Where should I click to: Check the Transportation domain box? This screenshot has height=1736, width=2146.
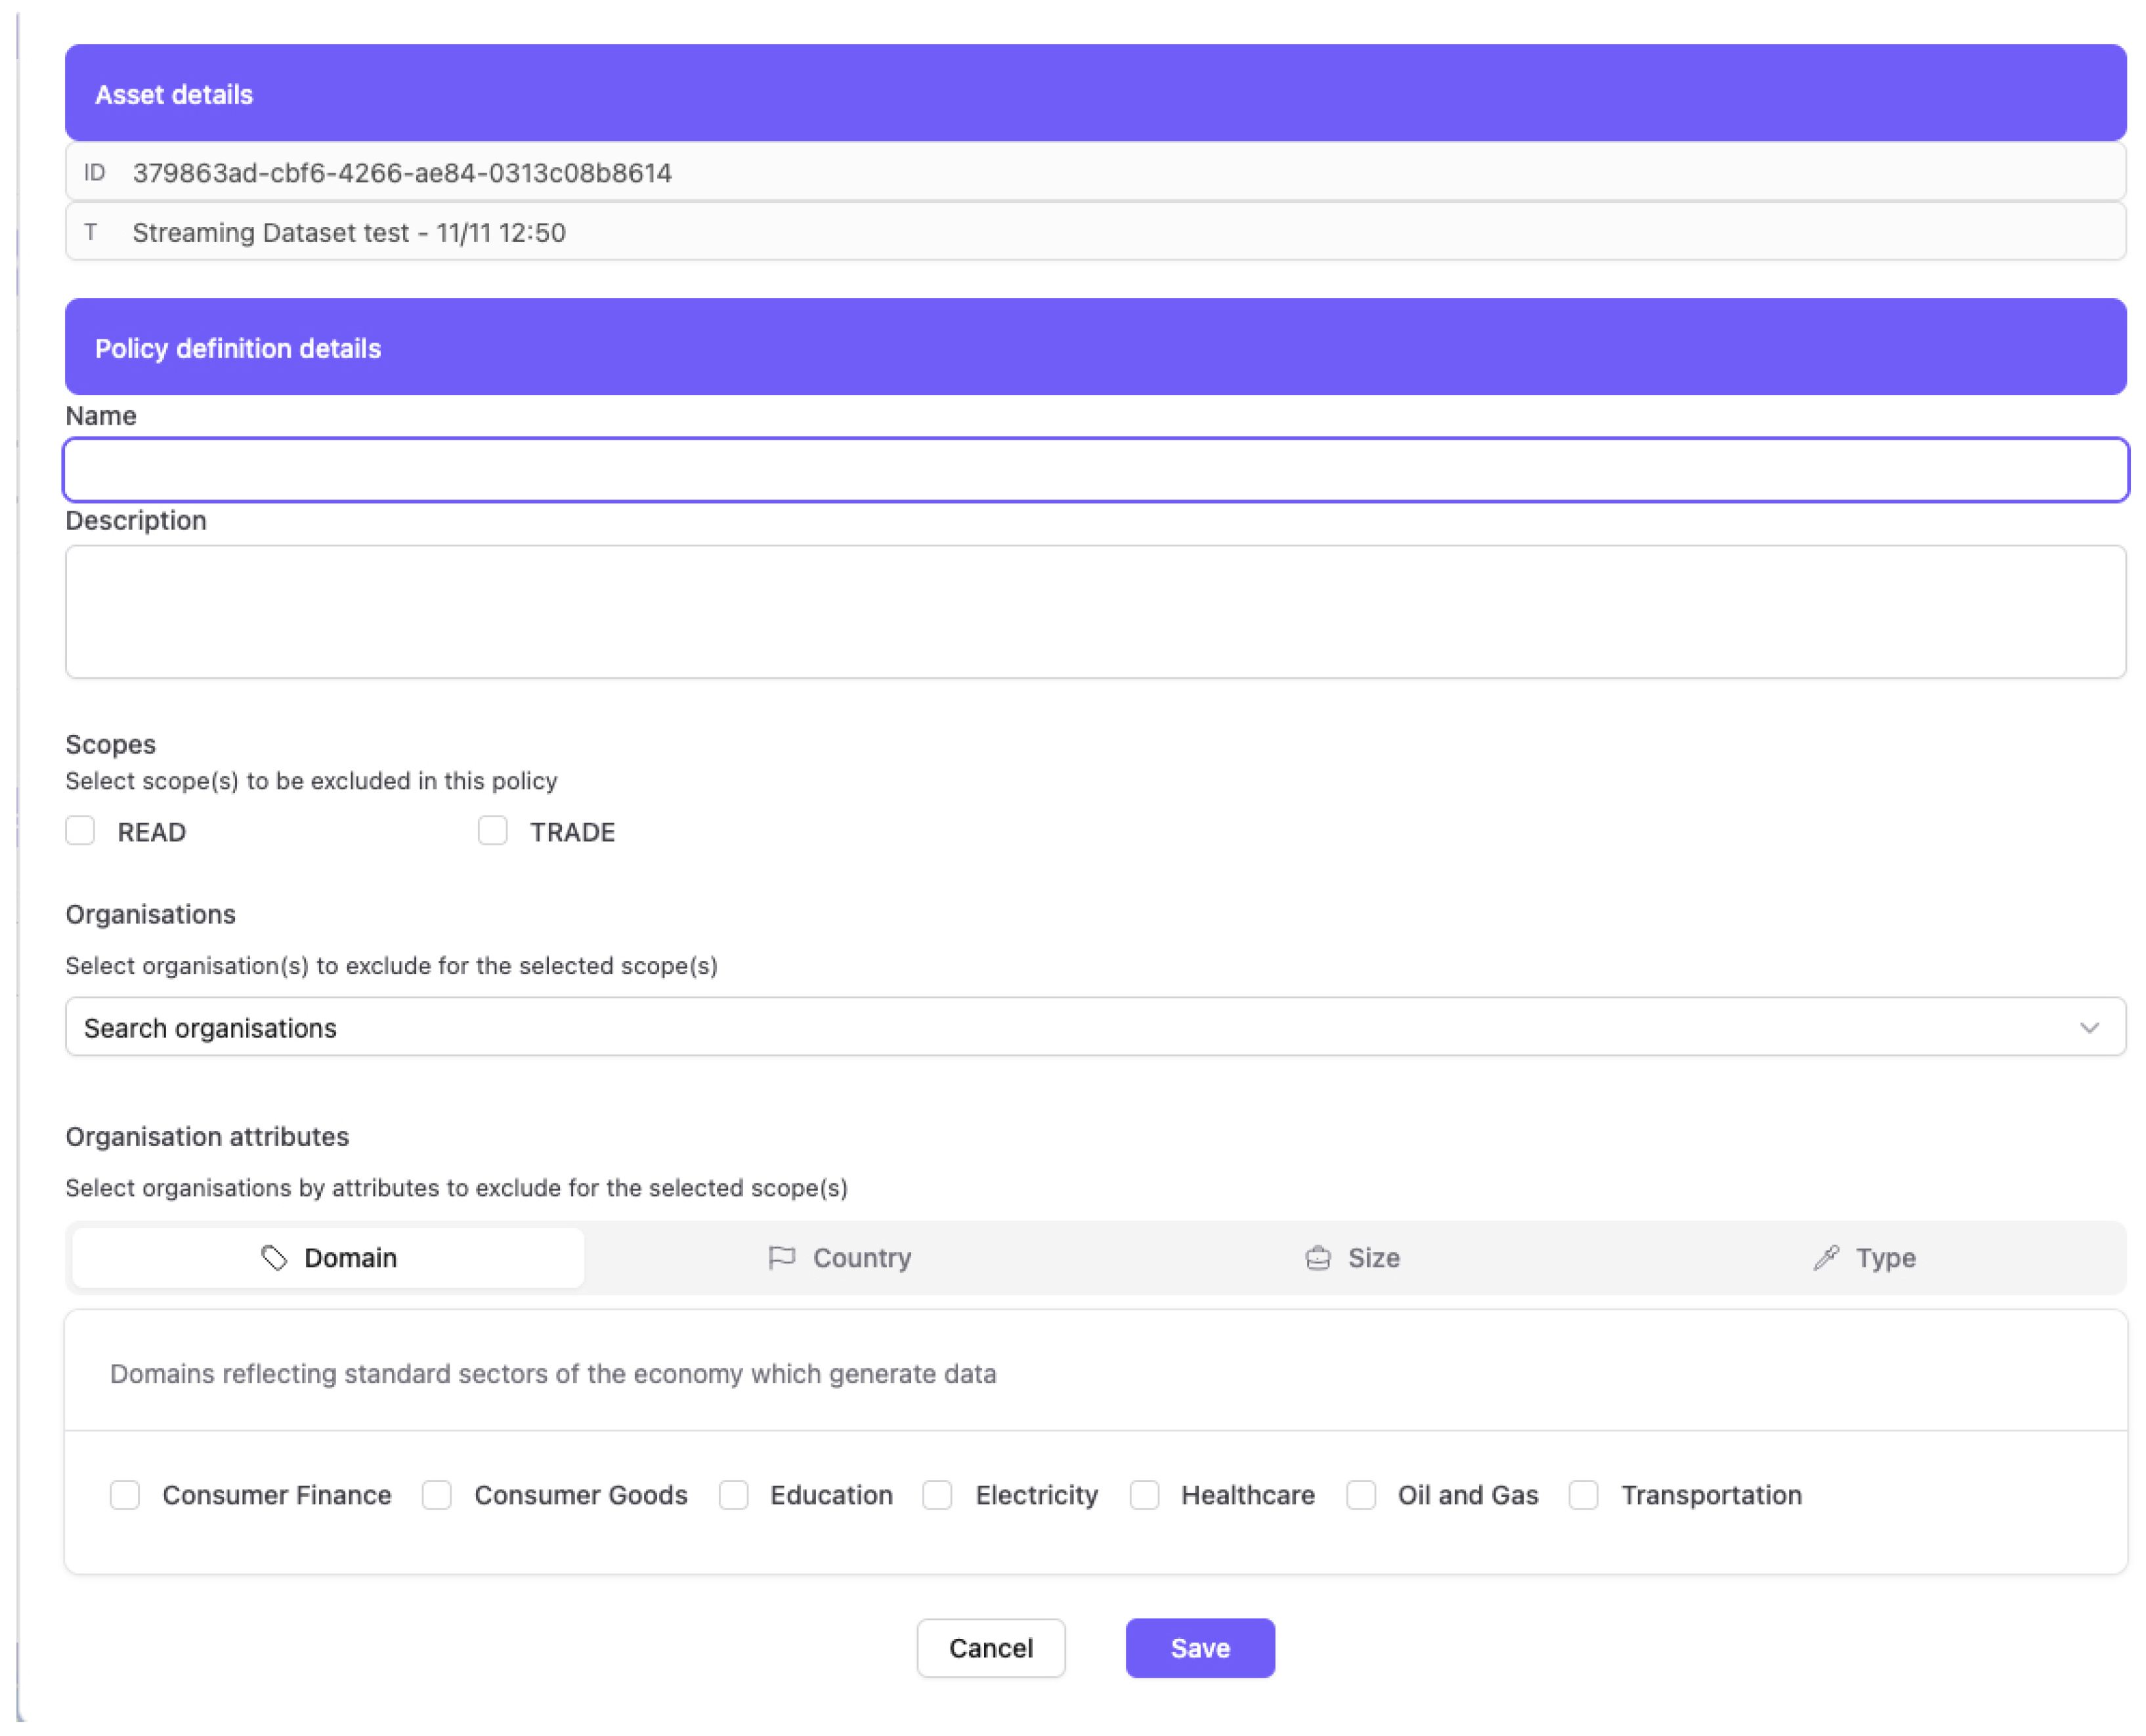click(x=1584, y=1495)
